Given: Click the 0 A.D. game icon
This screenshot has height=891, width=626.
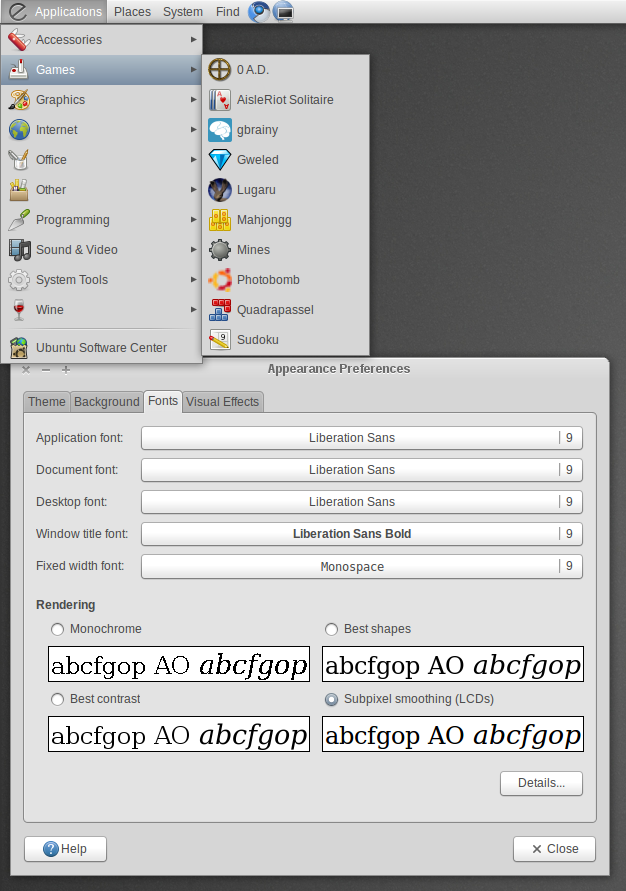Looking at the screenshot, I should [x=219, y=70].
